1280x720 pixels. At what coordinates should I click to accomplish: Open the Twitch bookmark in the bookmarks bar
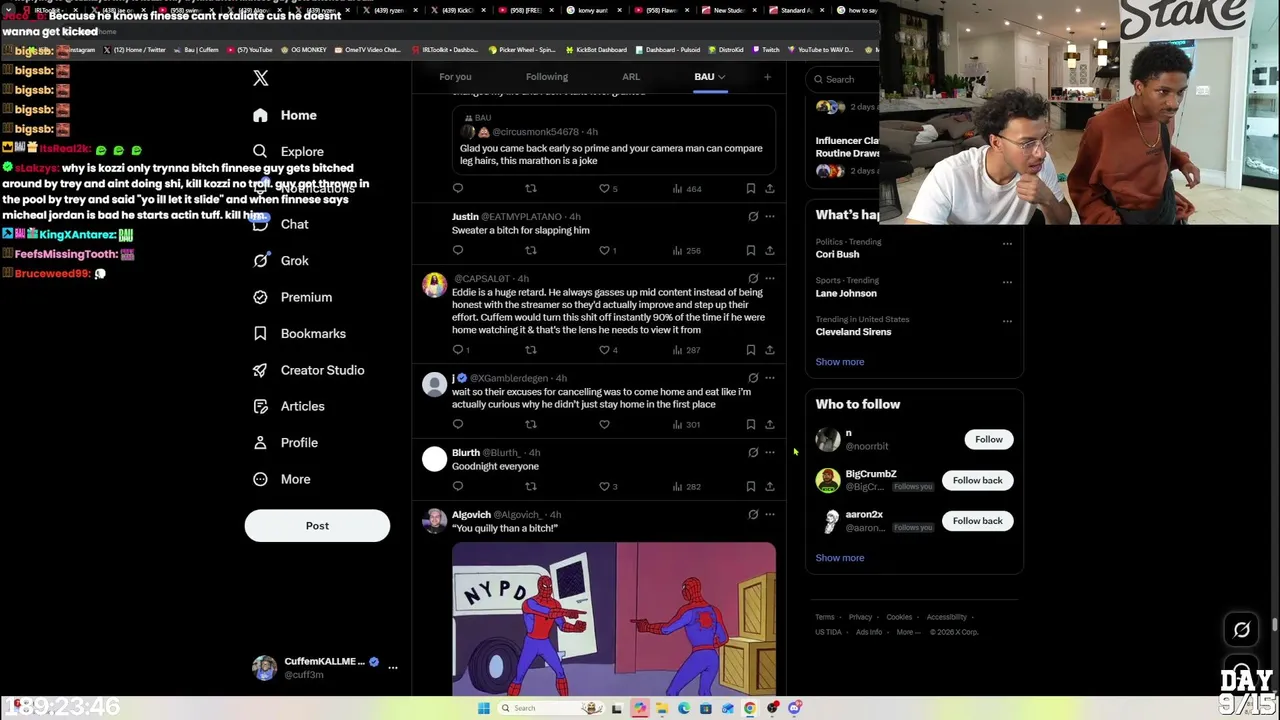766,50
